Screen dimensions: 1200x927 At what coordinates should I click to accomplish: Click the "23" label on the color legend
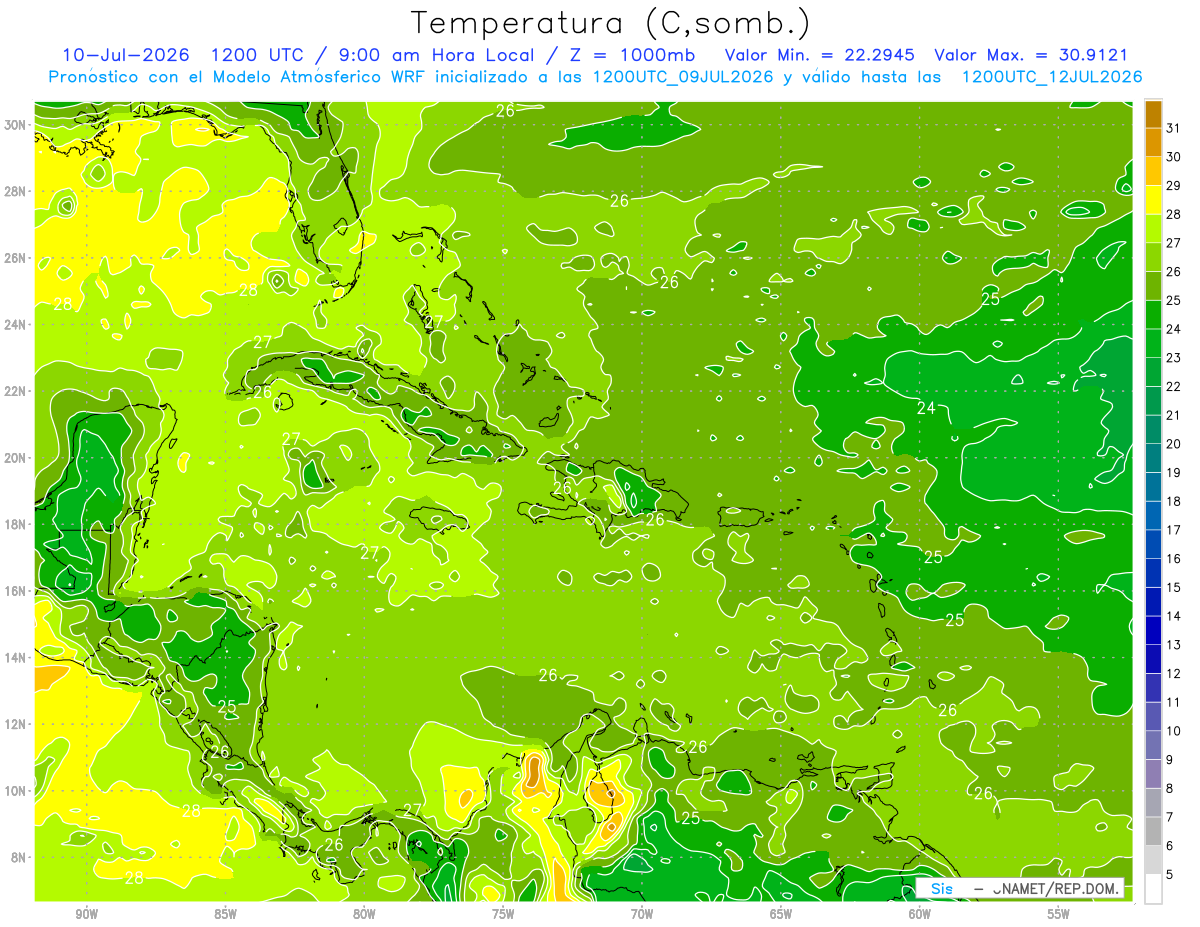1174,358
